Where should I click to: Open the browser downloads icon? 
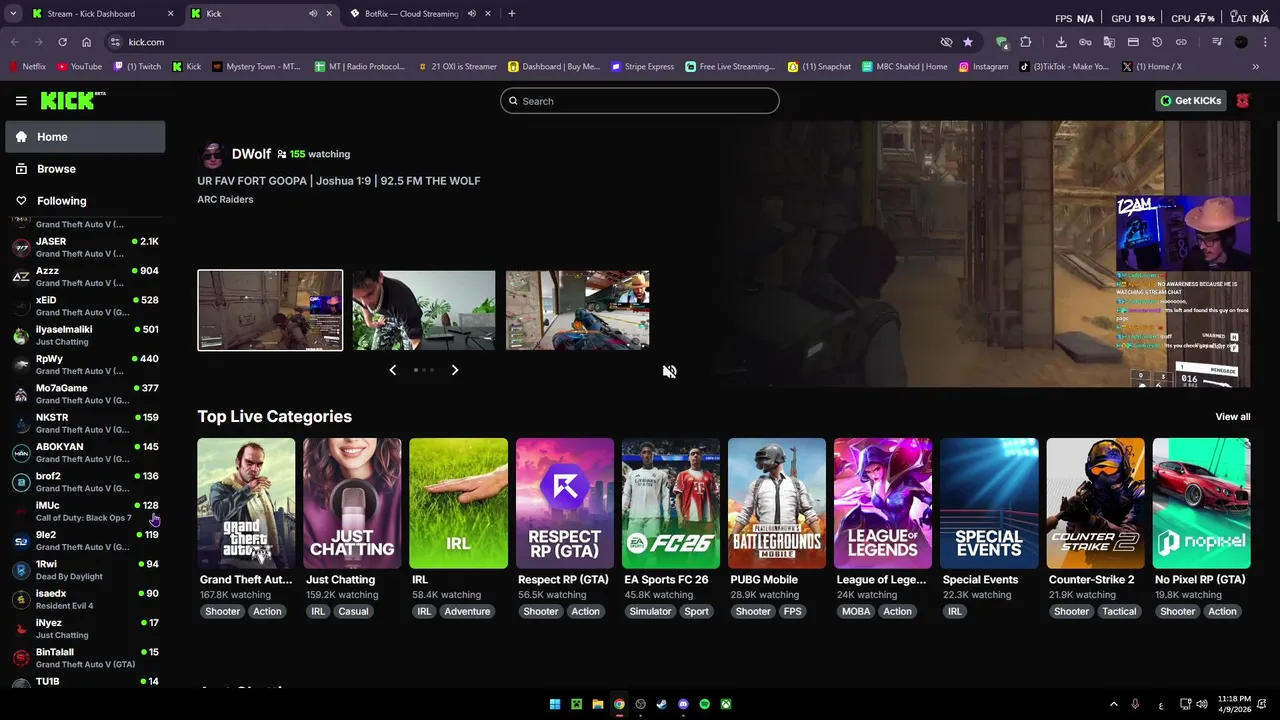(x=1061, y=42)
